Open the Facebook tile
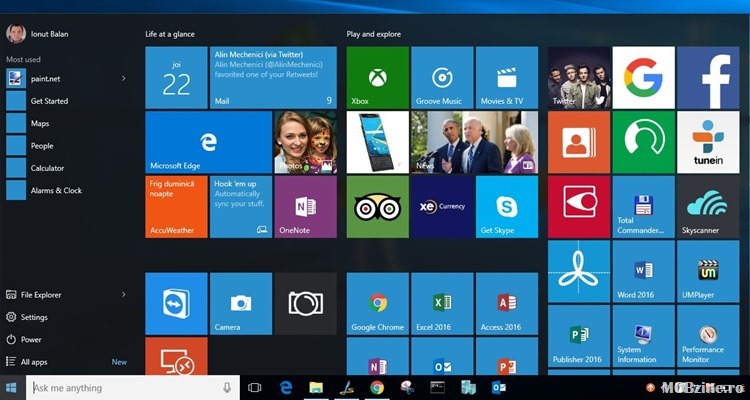Viewport: 750px width, 400px height. (x=708, y=77)
